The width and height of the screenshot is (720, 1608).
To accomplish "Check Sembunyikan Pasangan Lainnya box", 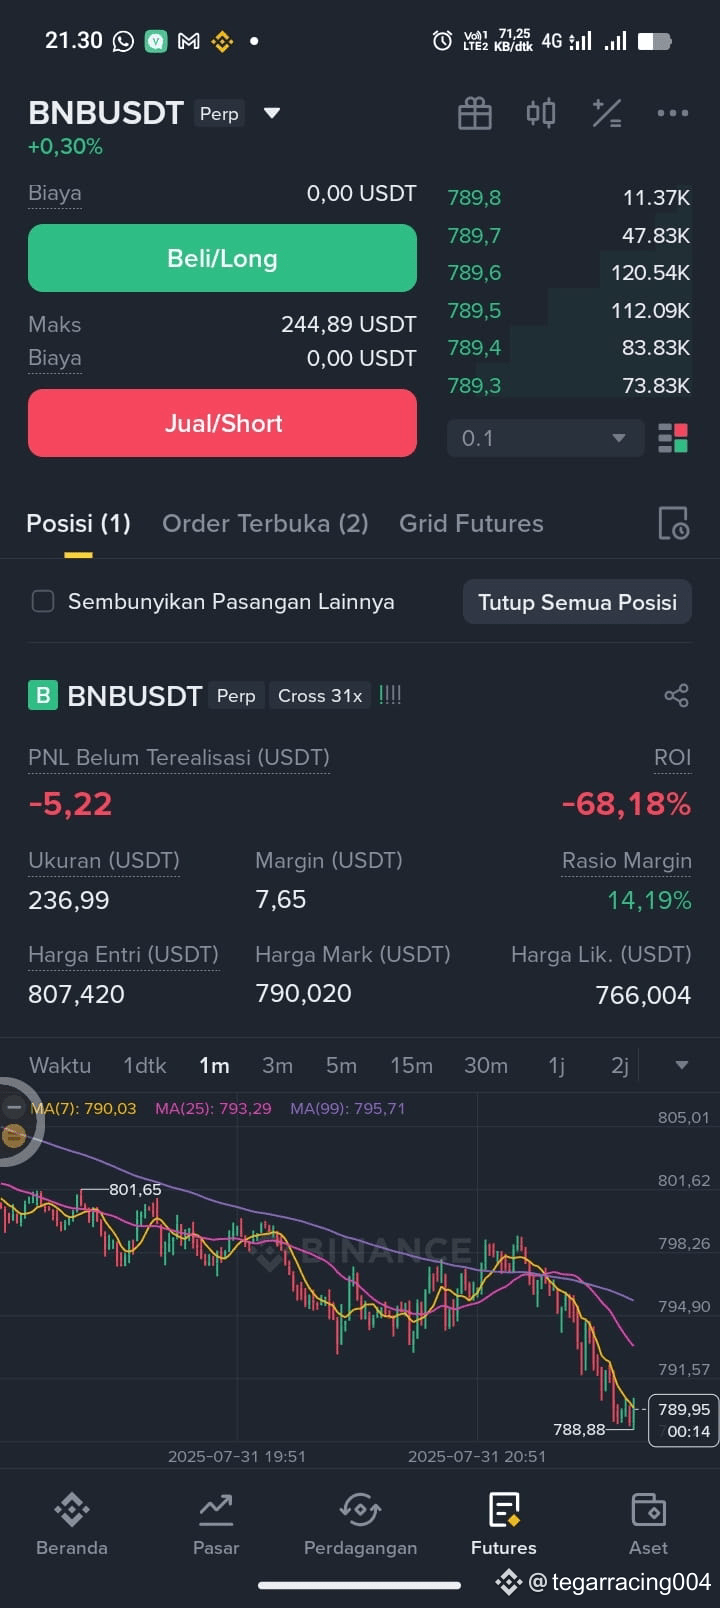I will point(43,601).
